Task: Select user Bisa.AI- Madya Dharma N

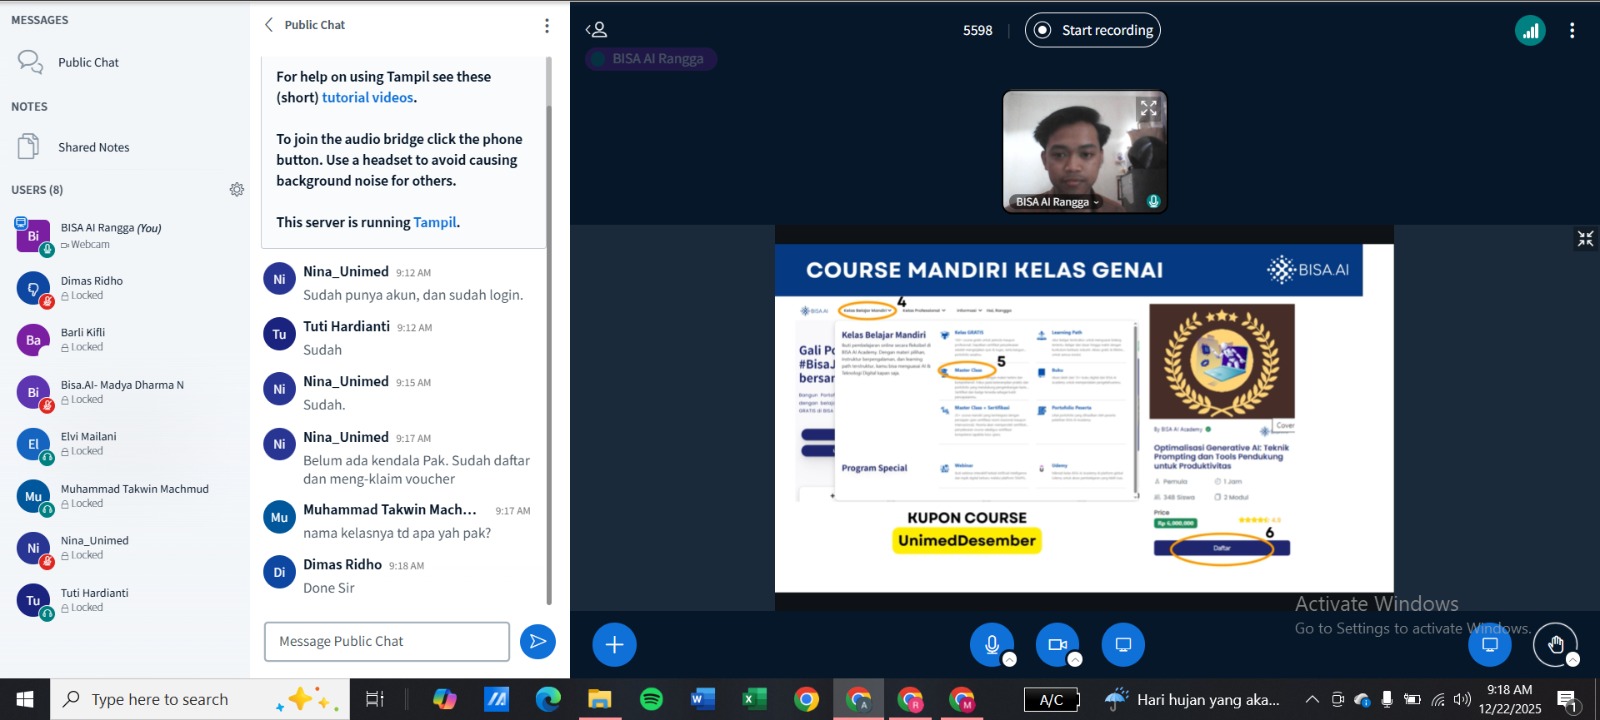Action: pos(125,392)
